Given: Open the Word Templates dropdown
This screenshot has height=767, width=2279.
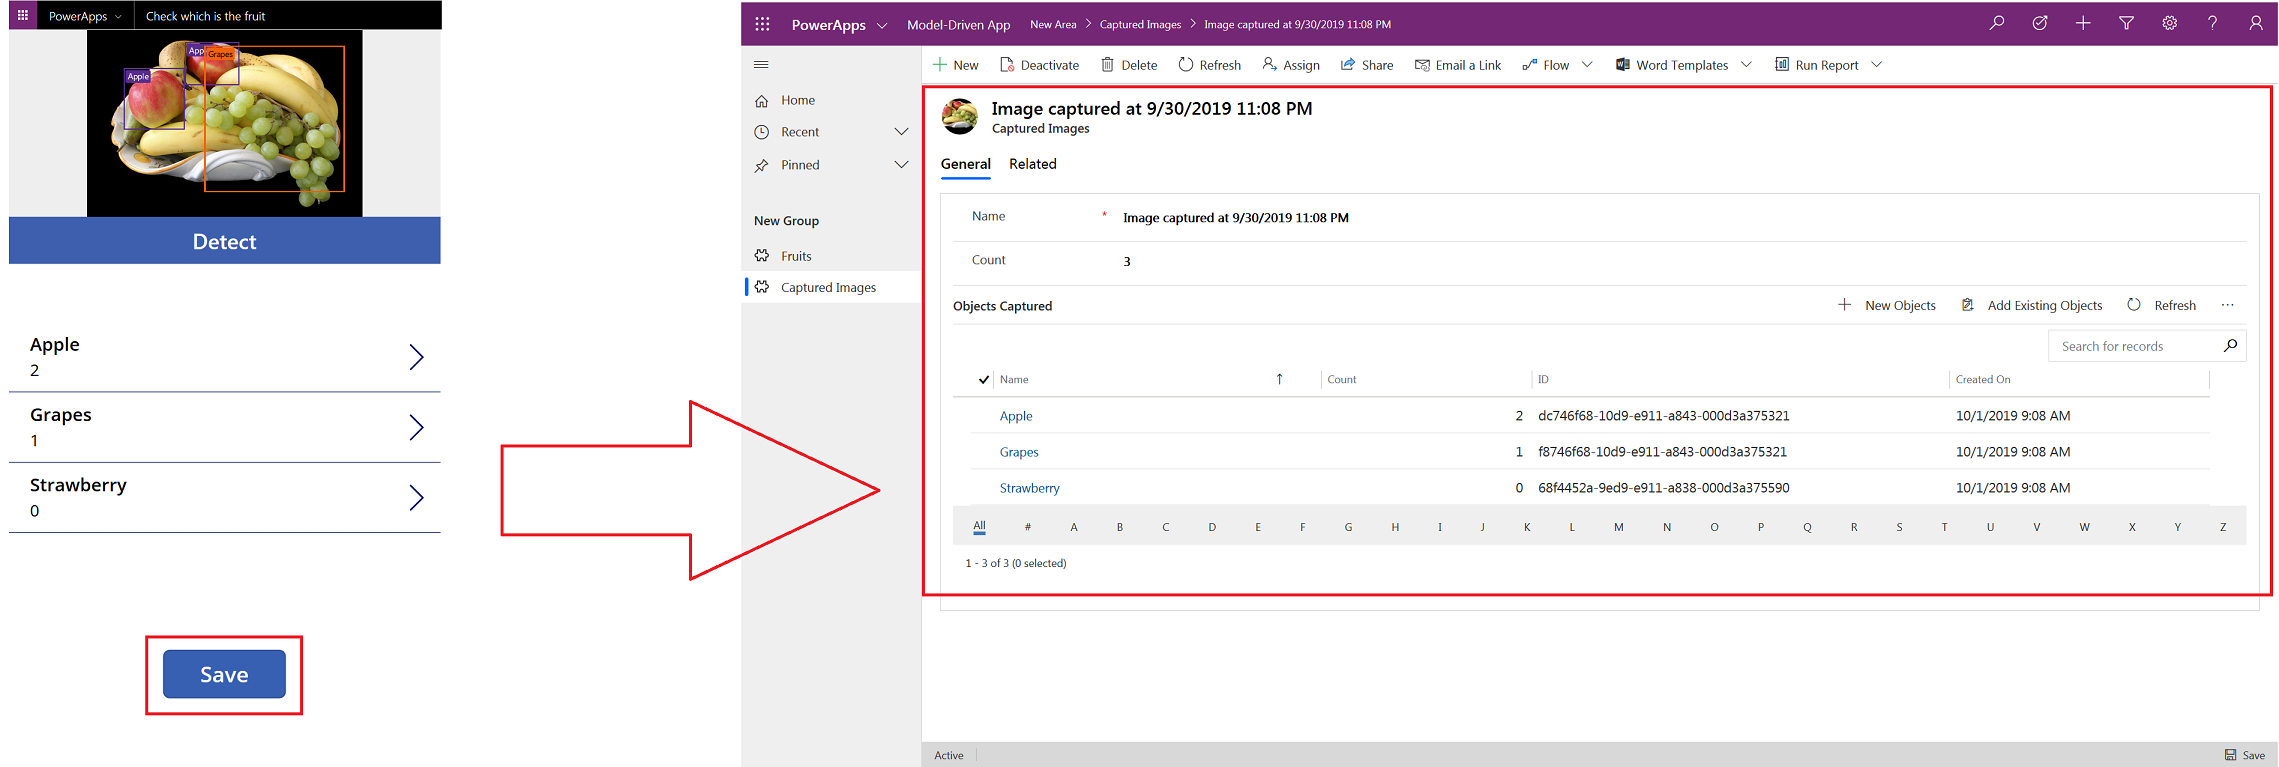Looking at the screenshot, I should point(1746,65).
